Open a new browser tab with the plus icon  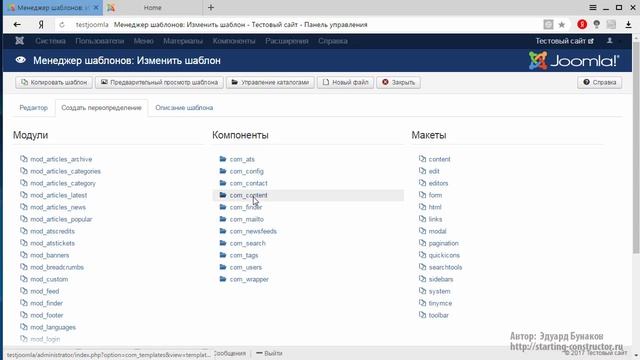211,7
